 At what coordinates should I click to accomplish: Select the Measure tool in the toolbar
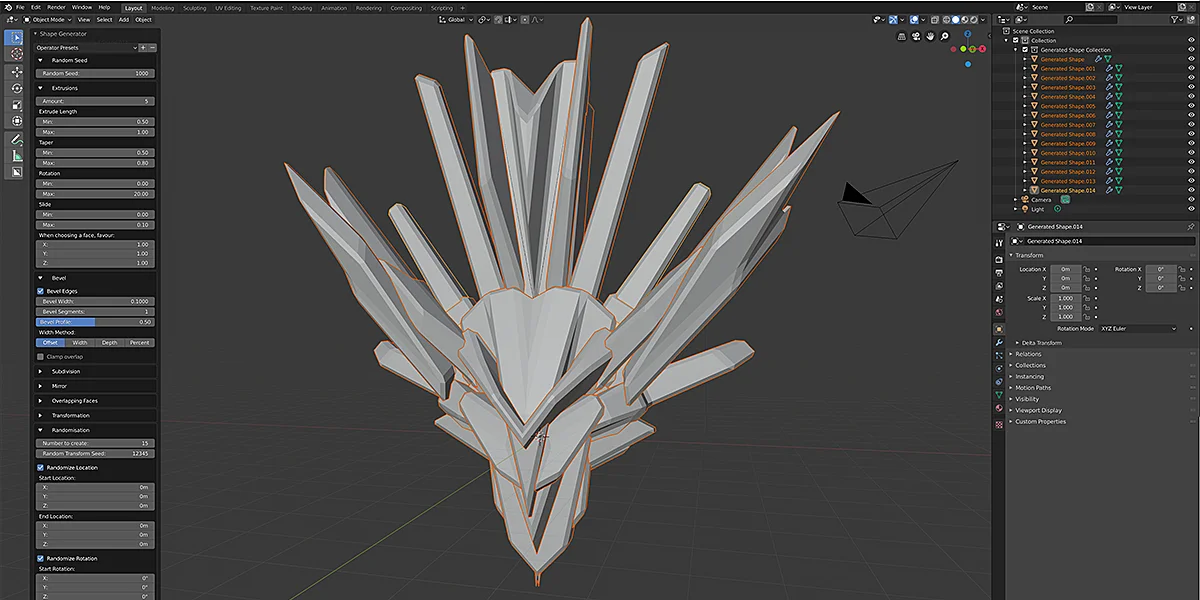pyautogui.click(x=15, y=156)
